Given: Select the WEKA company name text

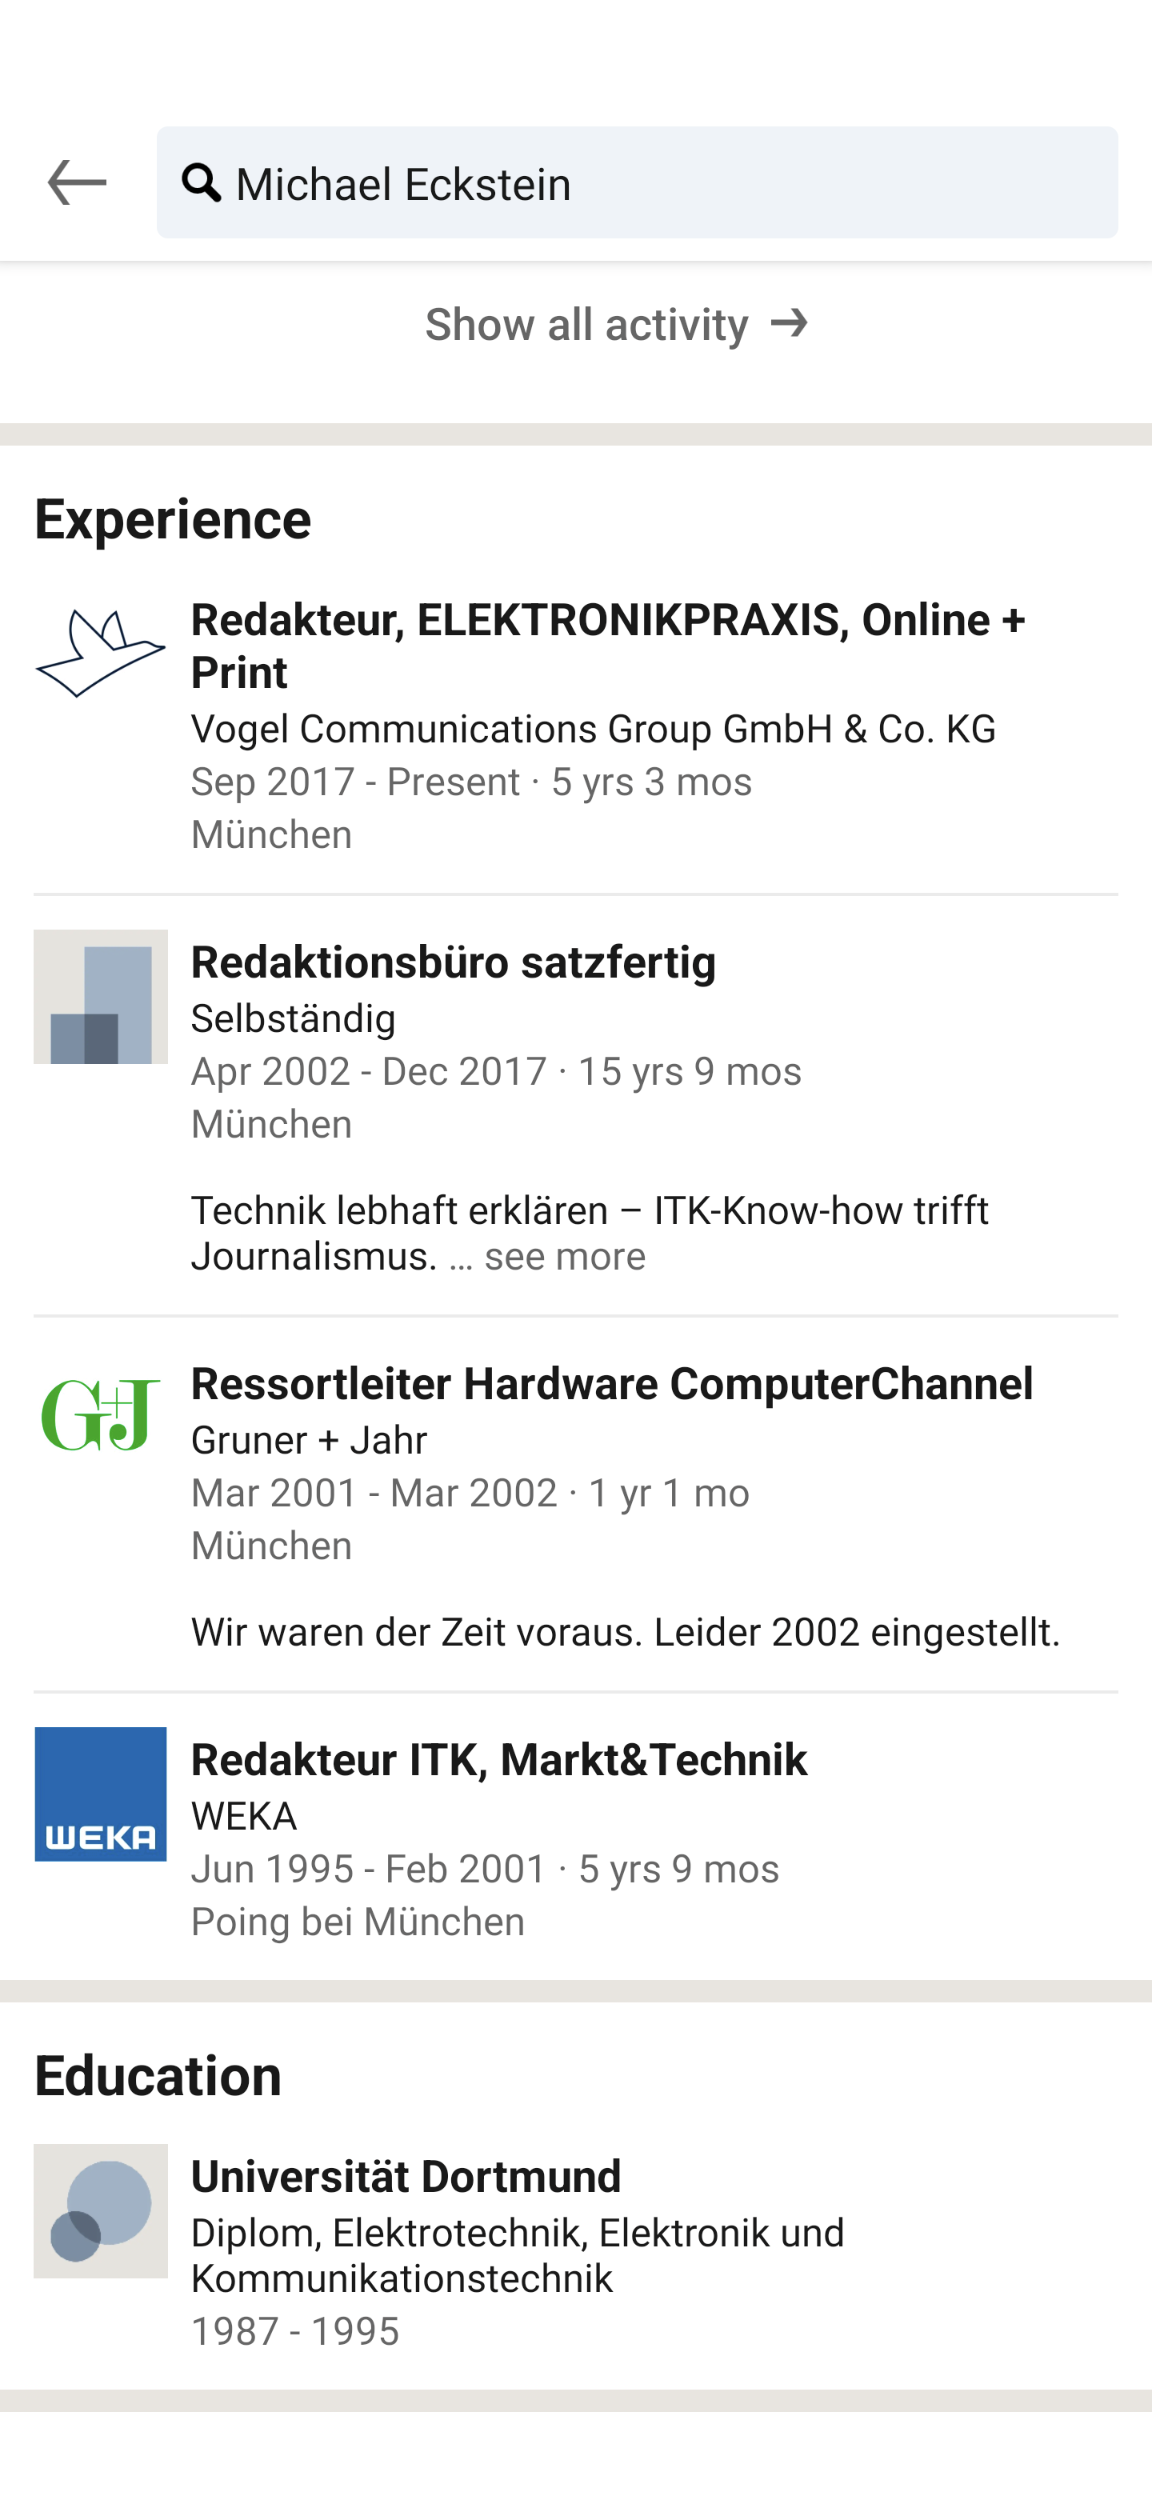Looking at the screenshot, I should click(x=244, y=1816).
